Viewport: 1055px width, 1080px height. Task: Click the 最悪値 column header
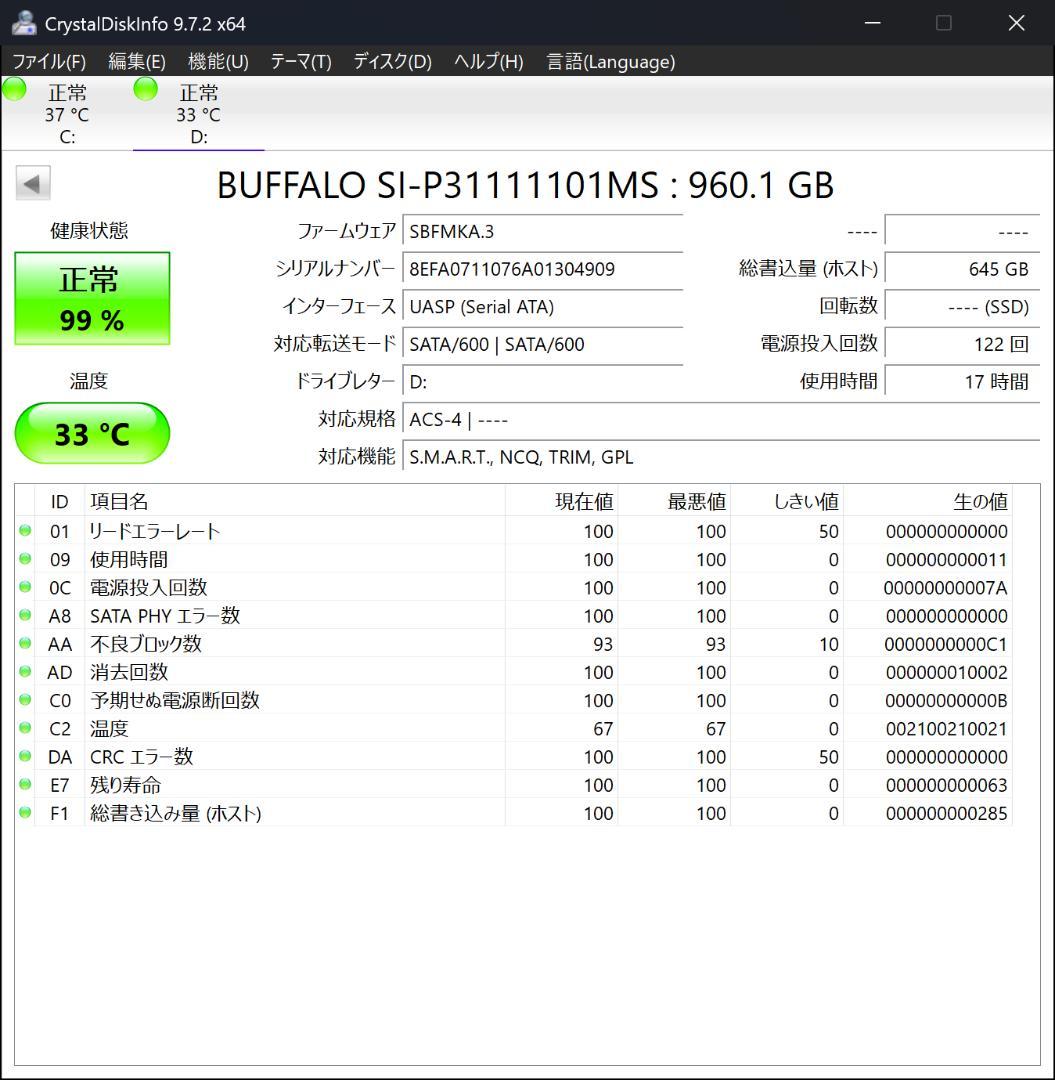pyautogui.click(x=674, y=501)
